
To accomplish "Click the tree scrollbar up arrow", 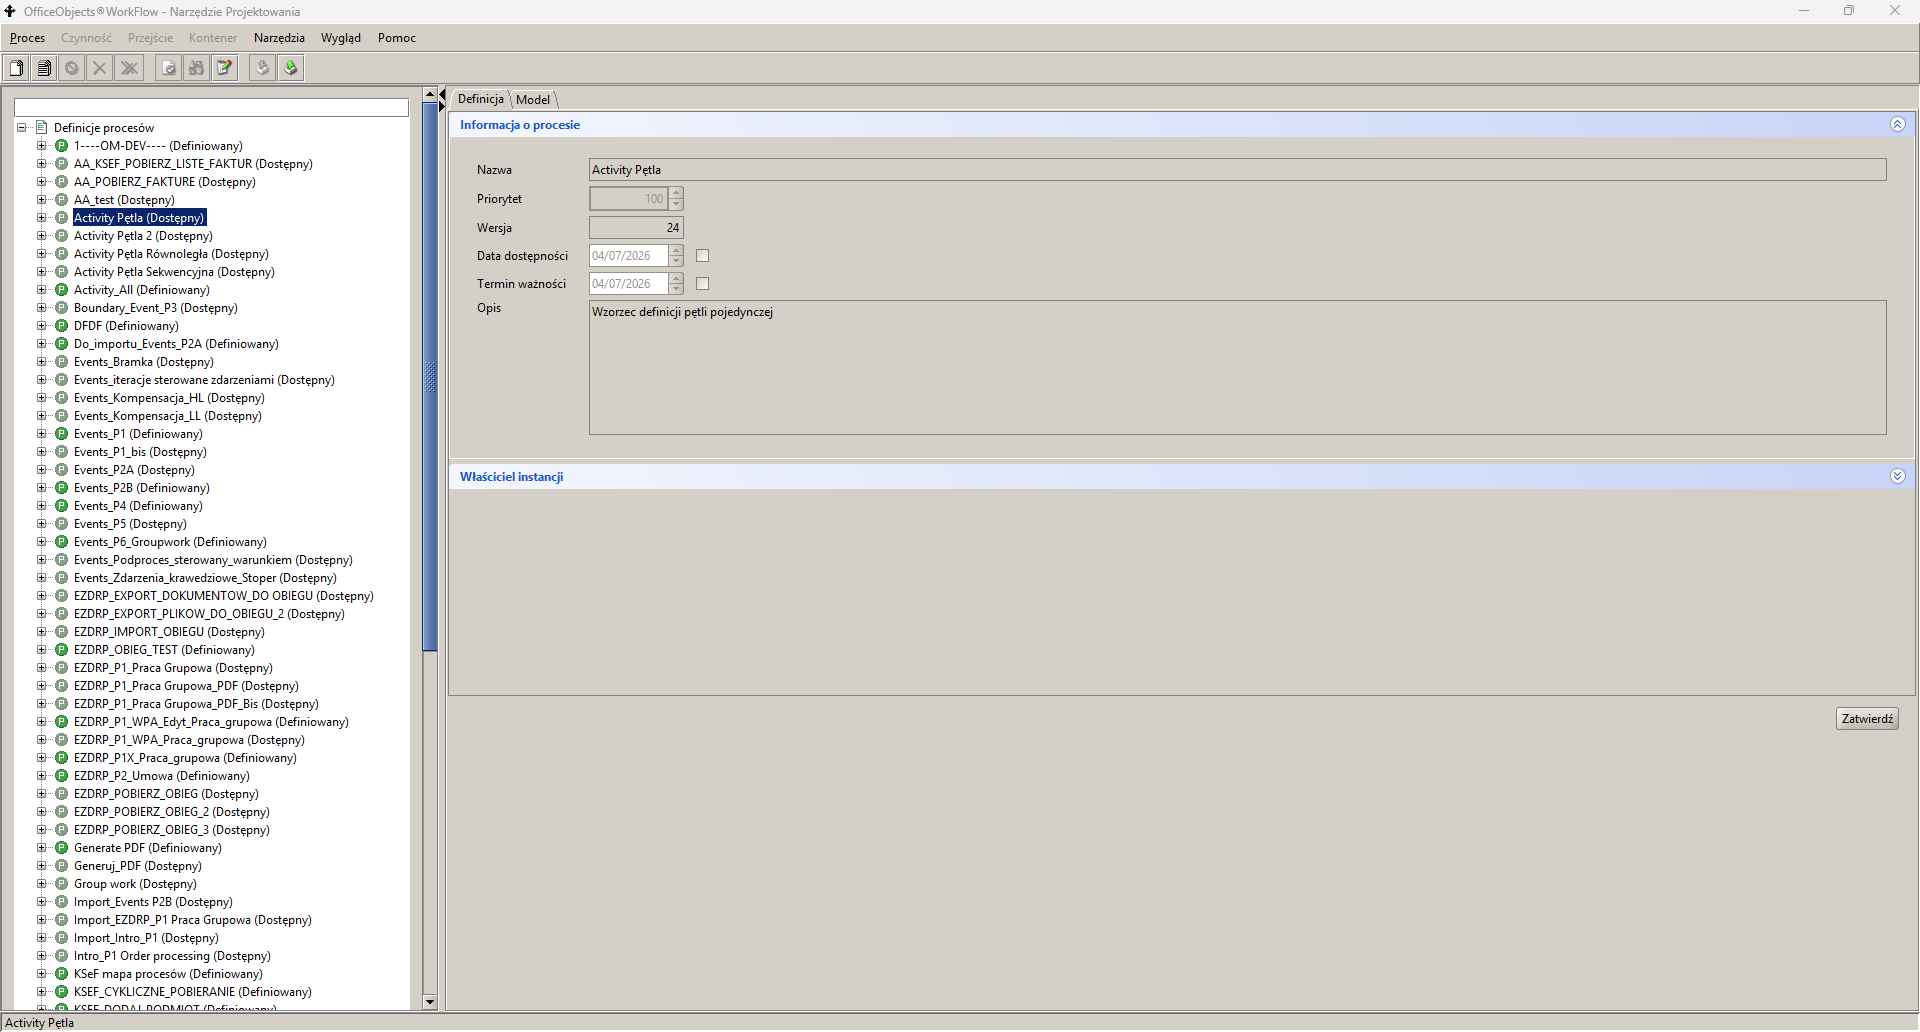I will [430, 95].
